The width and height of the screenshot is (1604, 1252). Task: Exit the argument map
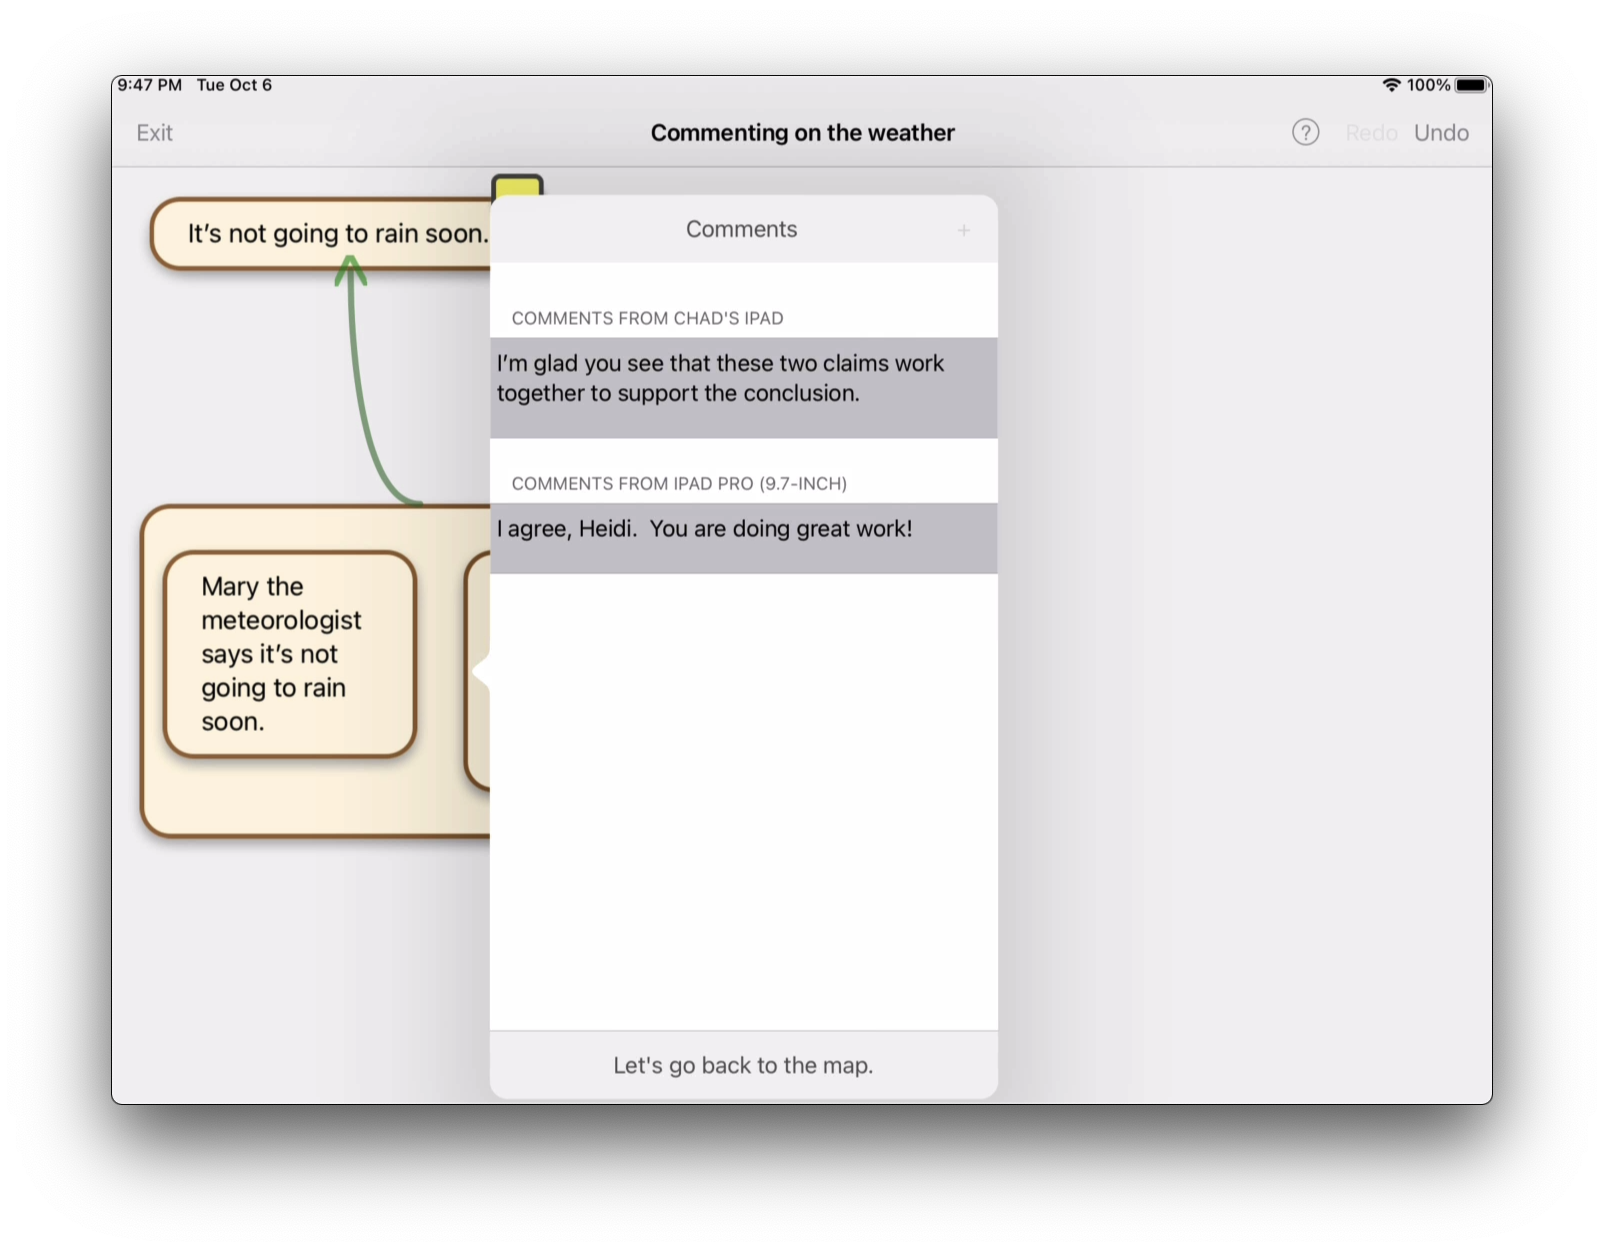coord(155,133)
